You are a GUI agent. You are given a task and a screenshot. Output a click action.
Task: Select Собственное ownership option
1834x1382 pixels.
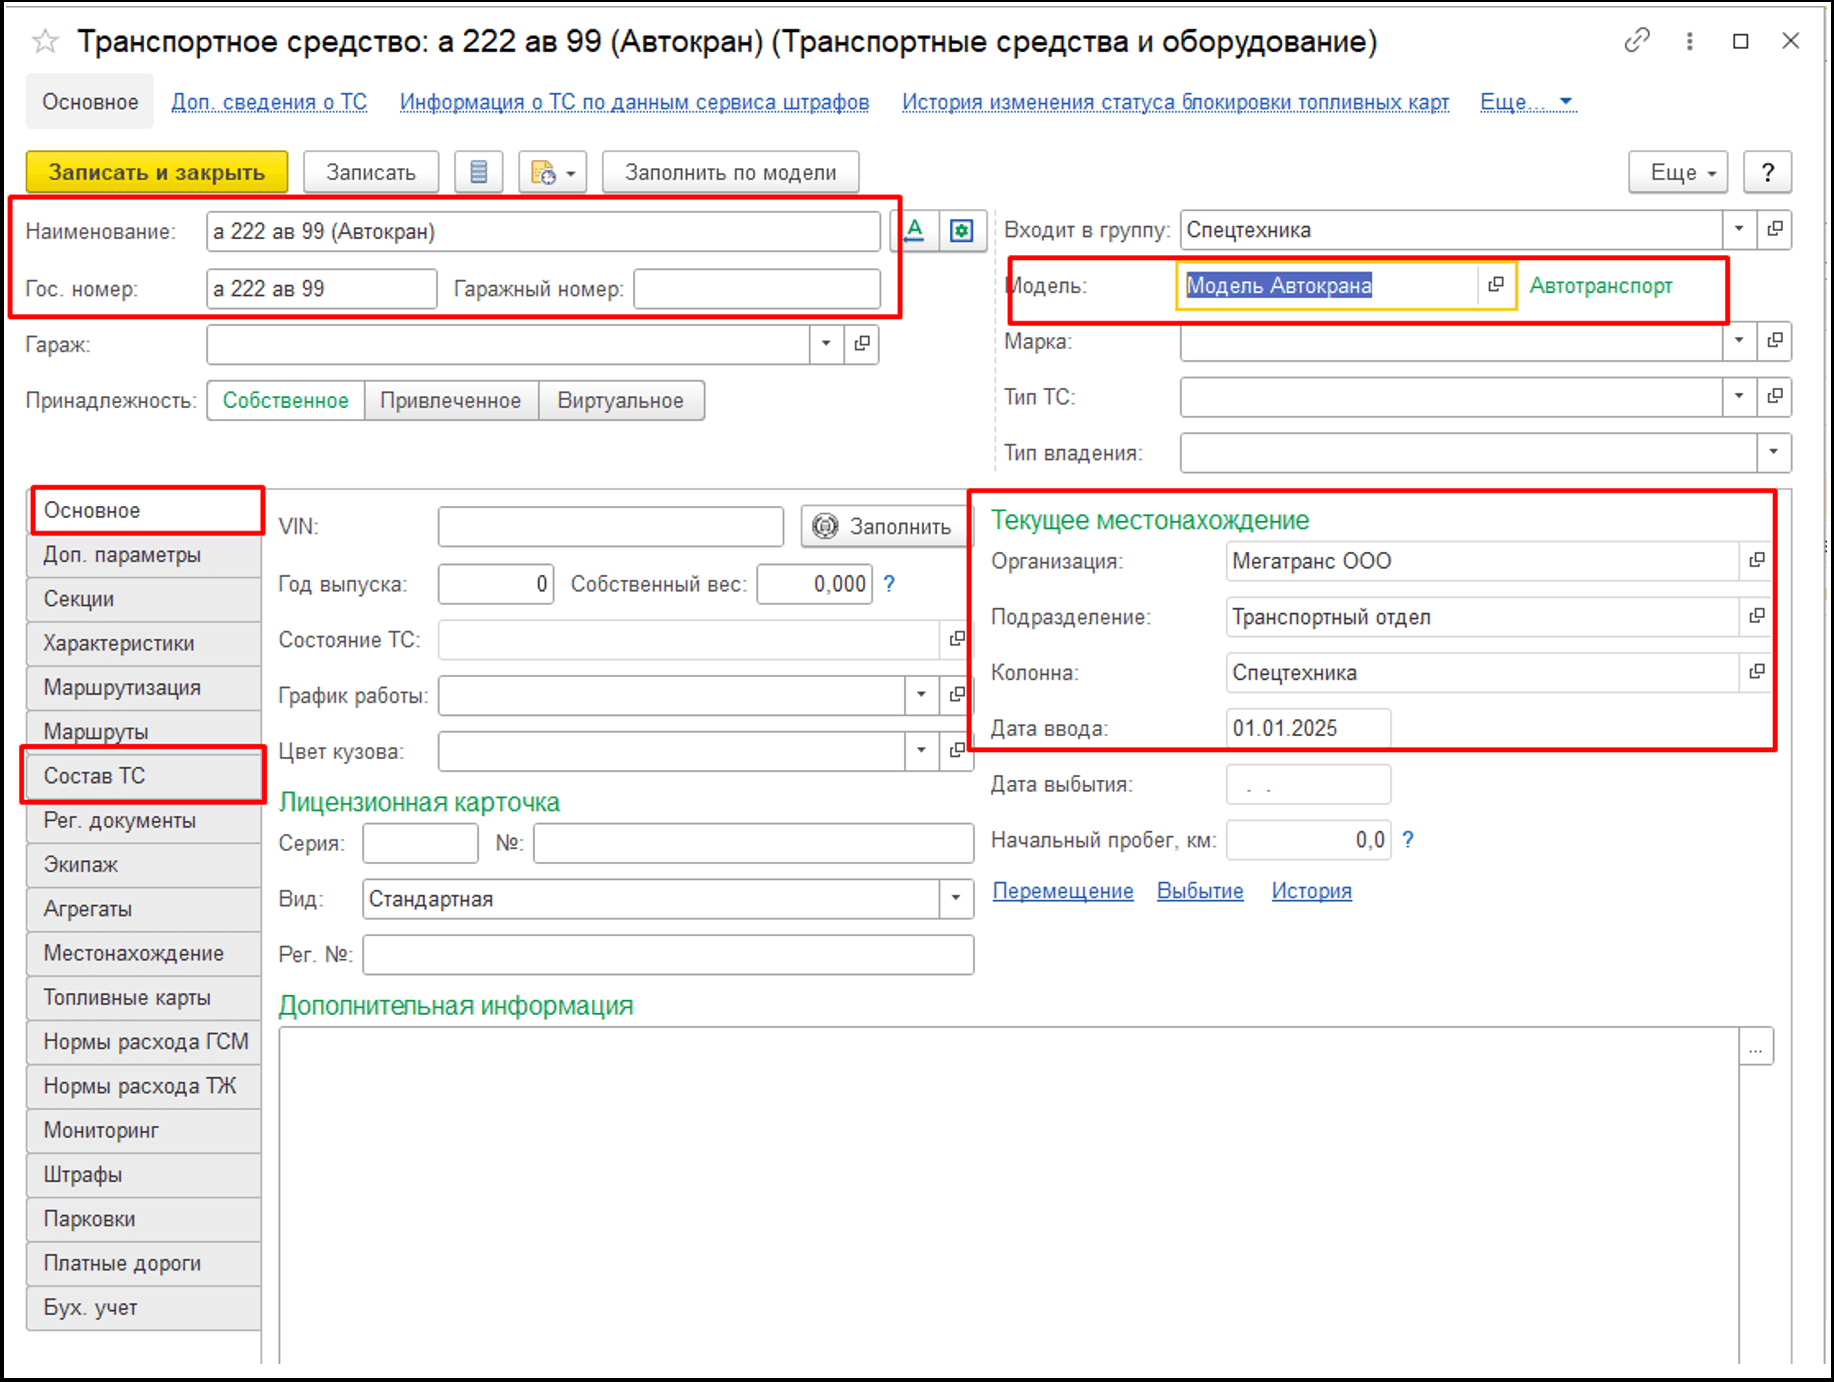pyautogui.click(x=285, y=401)
